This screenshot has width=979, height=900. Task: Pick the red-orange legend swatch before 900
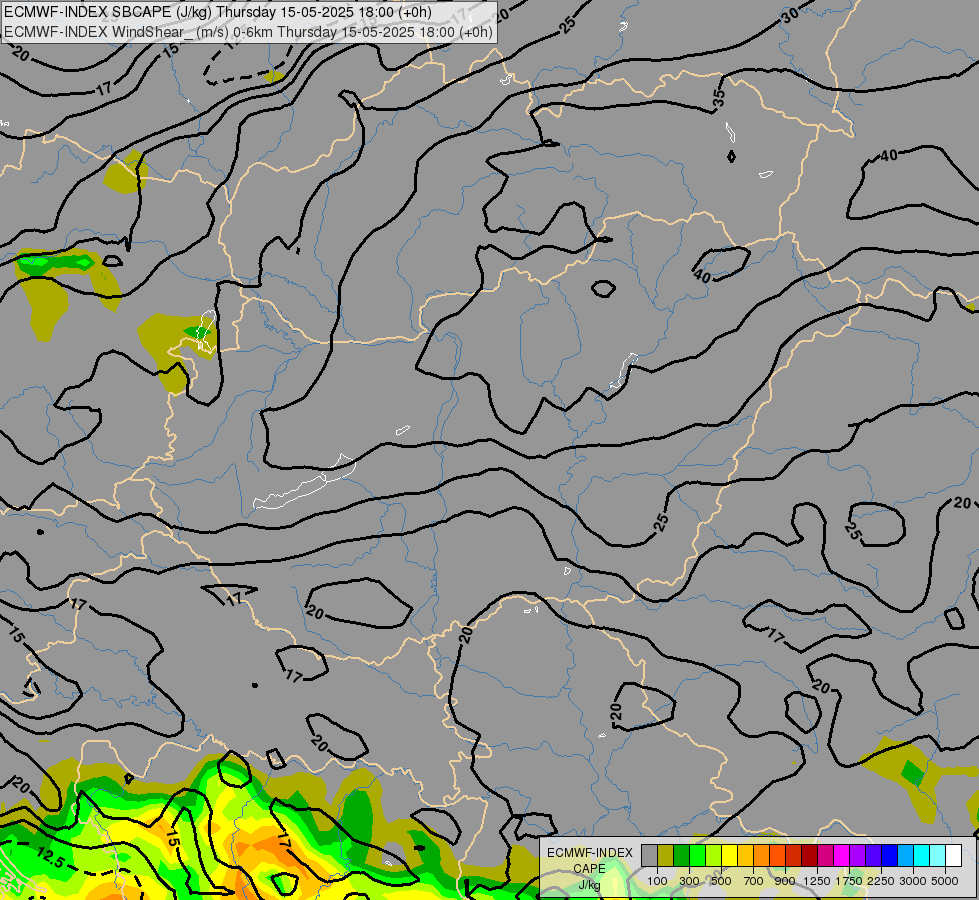777,855
